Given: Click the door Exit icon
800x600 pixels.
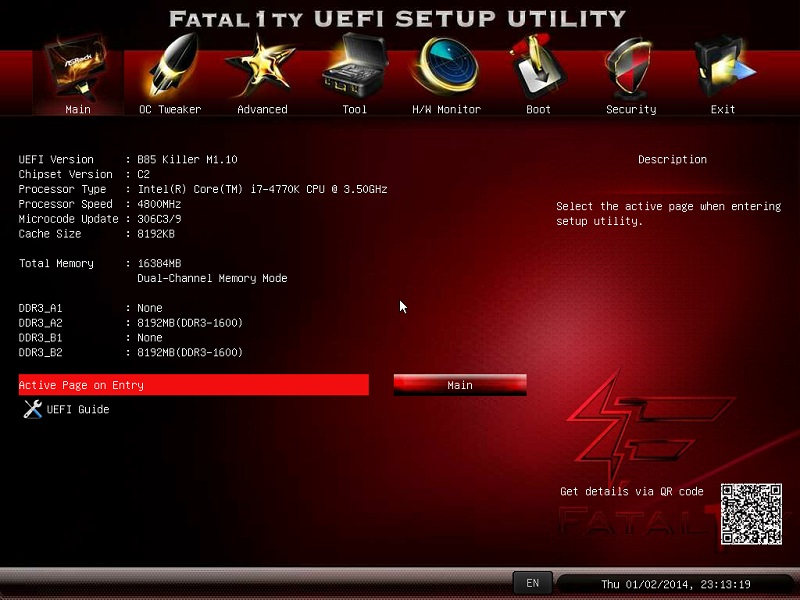Looking at the screenshot, I should pyautogui.click(x=723, y=66).
